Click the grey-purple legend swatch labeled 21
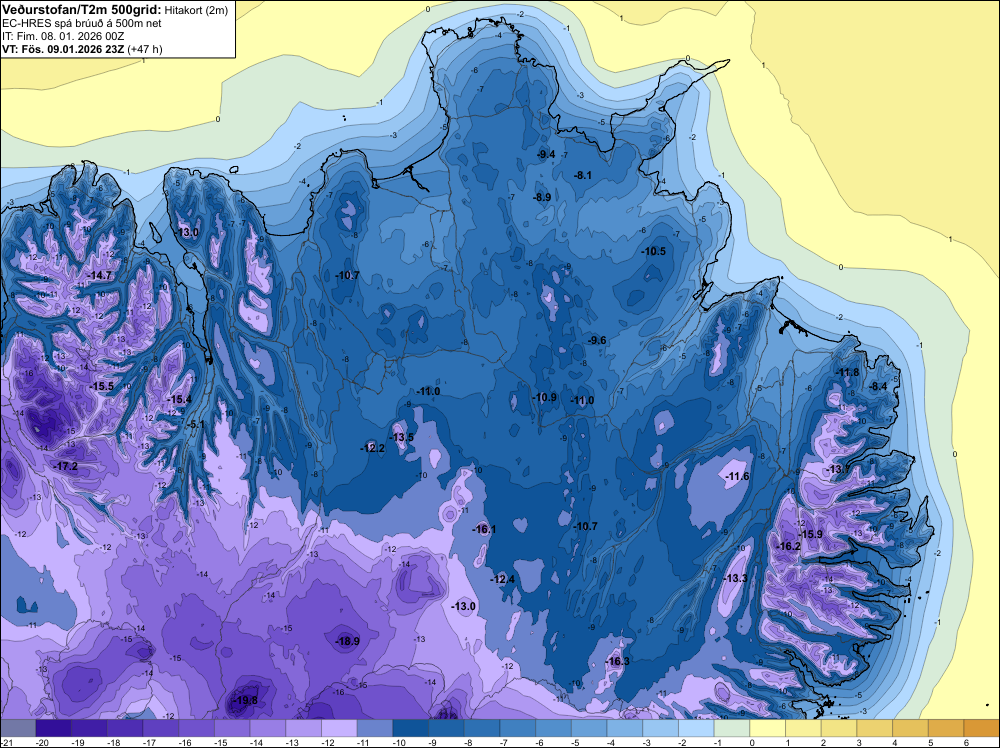Image resolution: width=1000 pixels, height=748 pixels. click(x=18, y=728)
